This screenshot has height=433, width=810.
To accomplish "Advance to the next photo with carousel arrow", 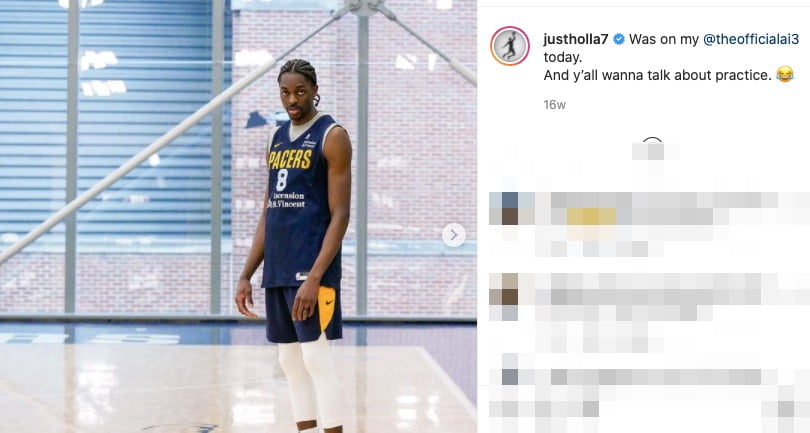I will pos(454,235).
